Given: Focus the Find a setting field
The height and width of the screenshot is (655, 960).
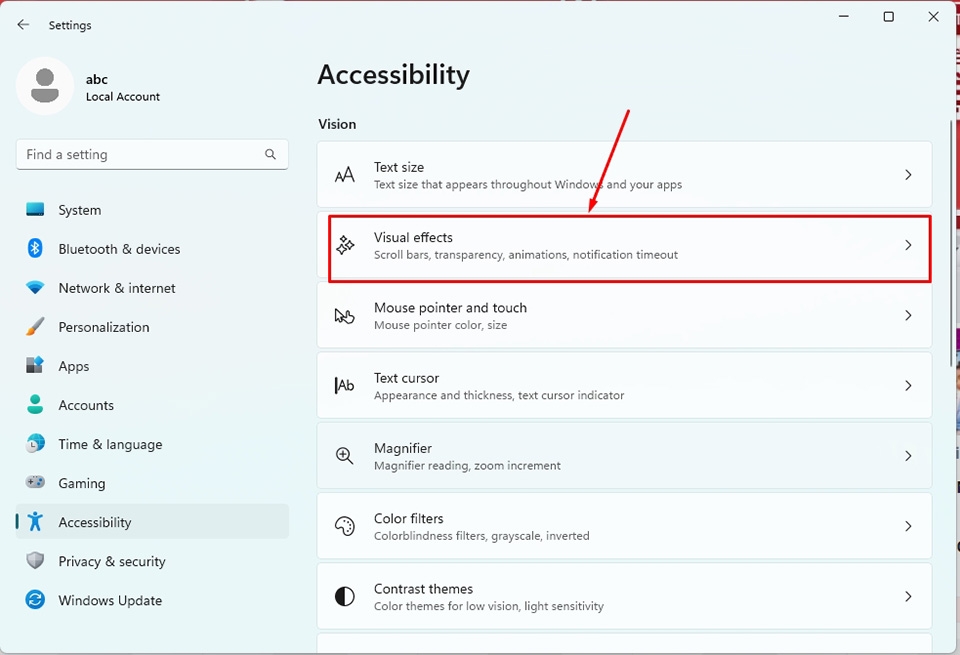Looking at the screenshot, I should pyautogui.click(x=140, y=154).
